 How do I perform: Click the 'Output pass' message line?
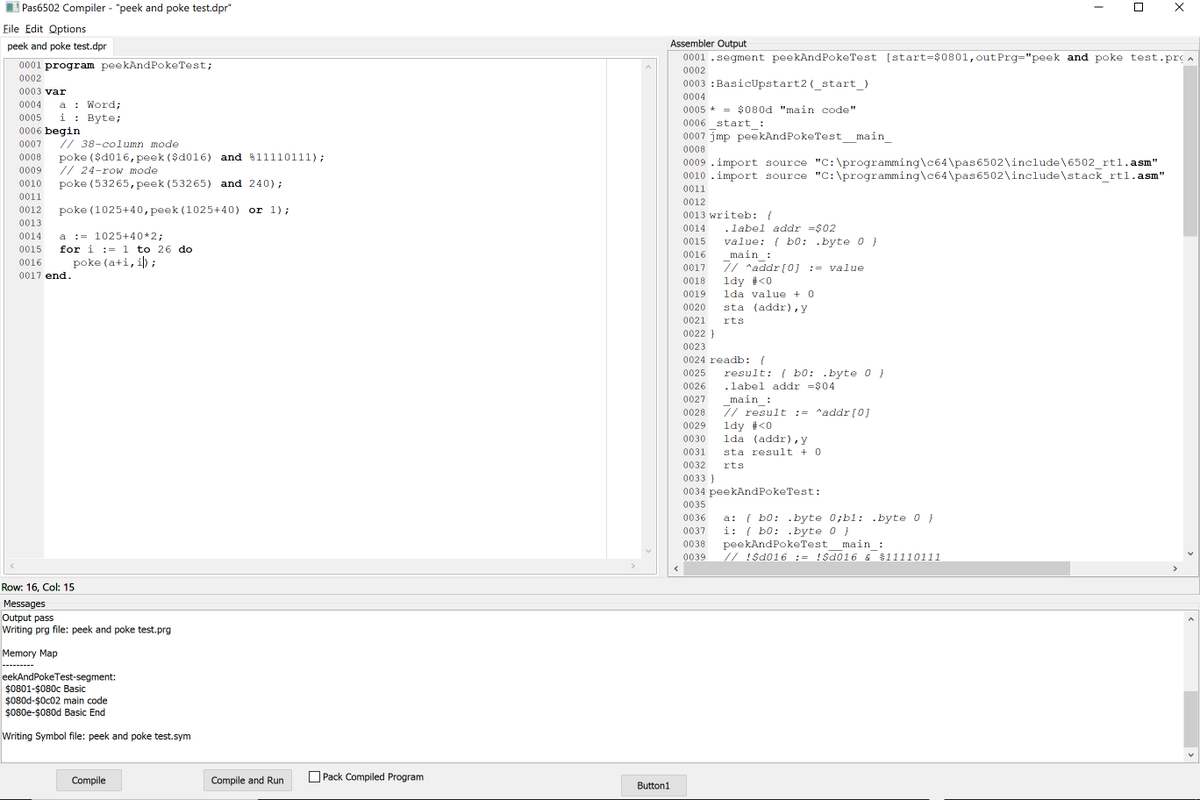28,618
